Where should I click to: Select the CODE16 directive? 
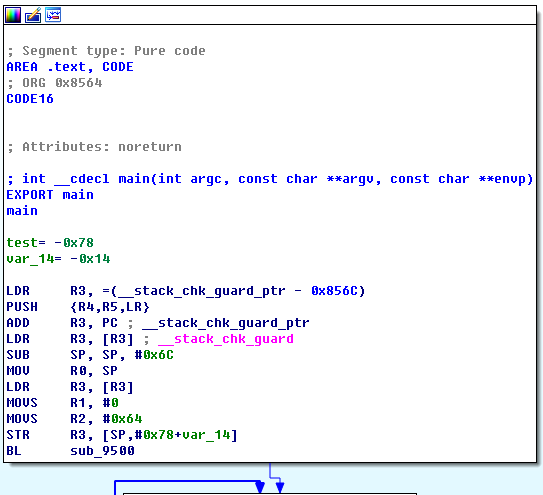point(30,99)
